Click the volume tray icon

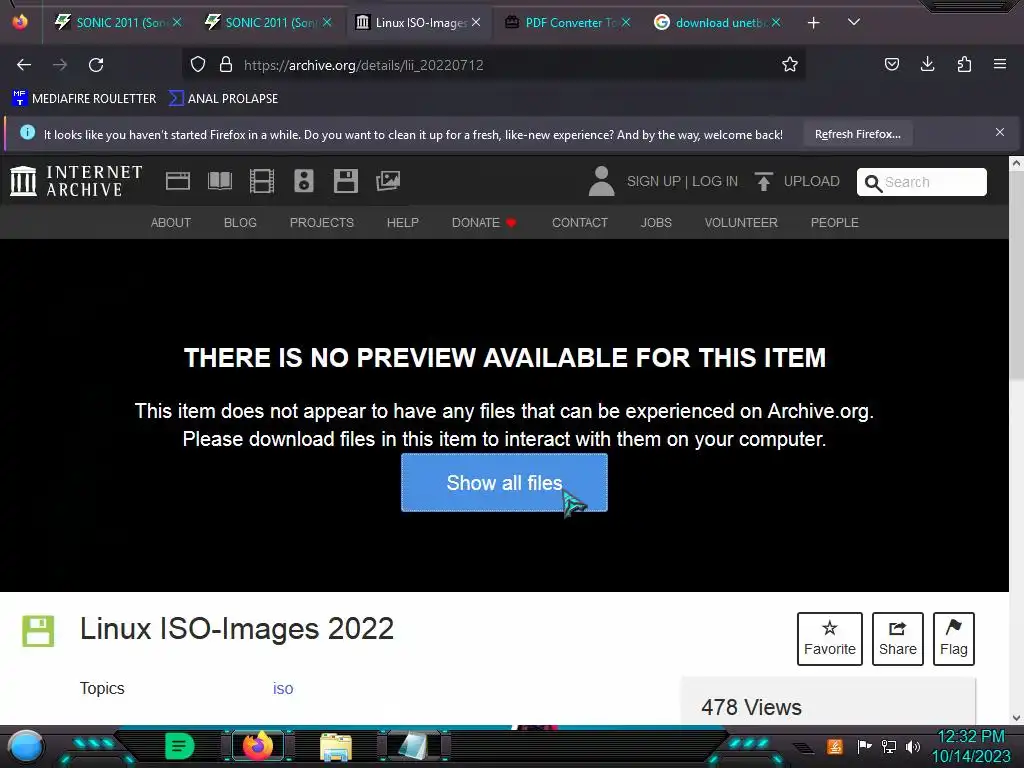(x=912, y=746)
